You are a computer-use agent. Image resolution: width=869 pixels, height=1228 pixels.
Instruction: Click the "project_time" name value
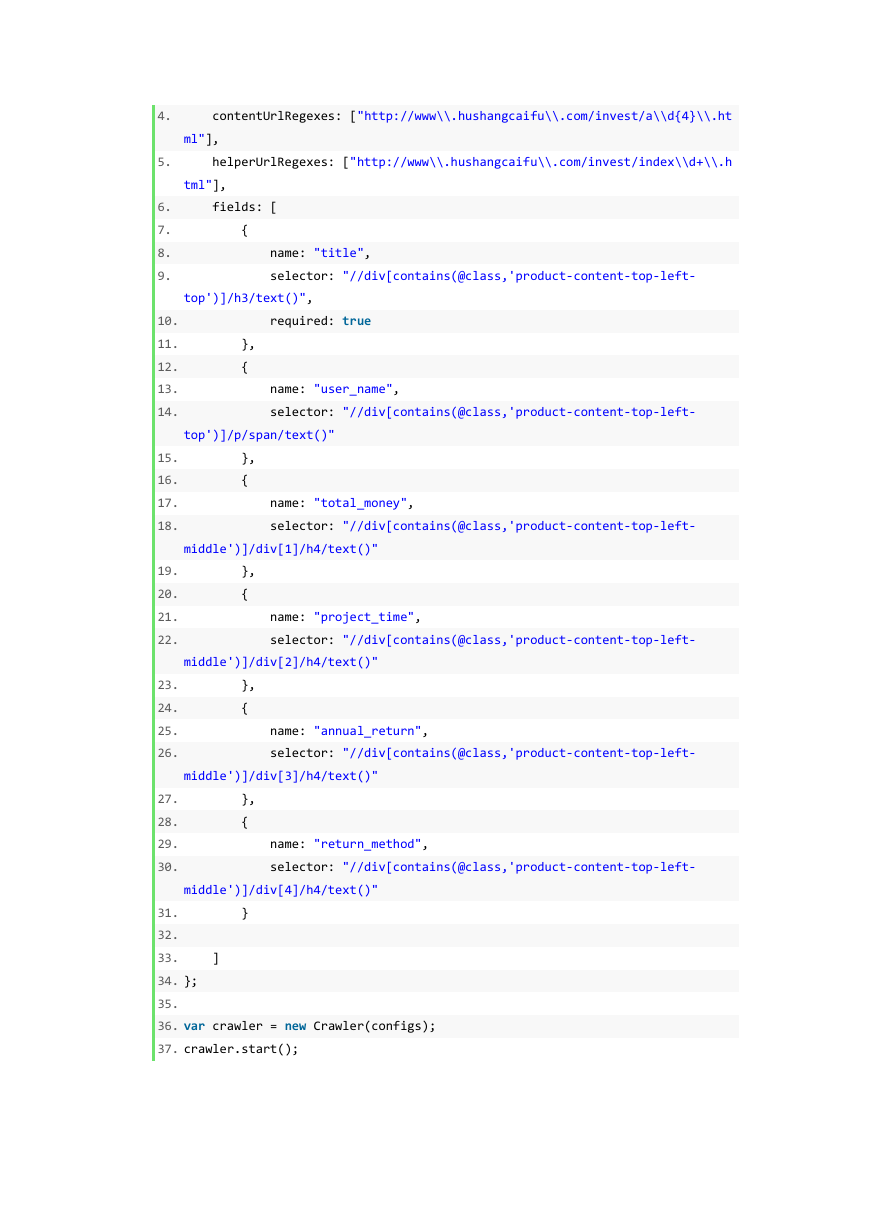click(364, 617)
